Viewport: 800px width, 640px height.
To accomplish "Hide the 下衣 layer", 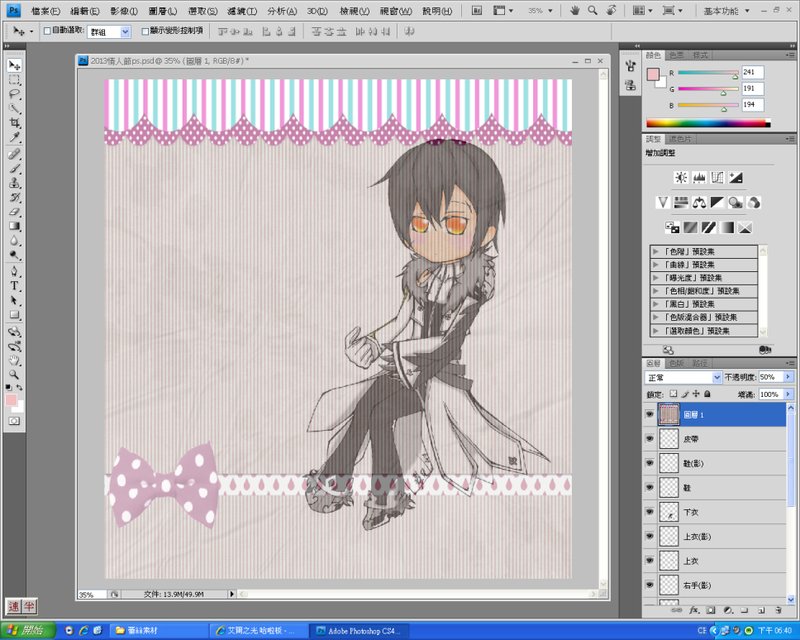I will pos(649,511).
